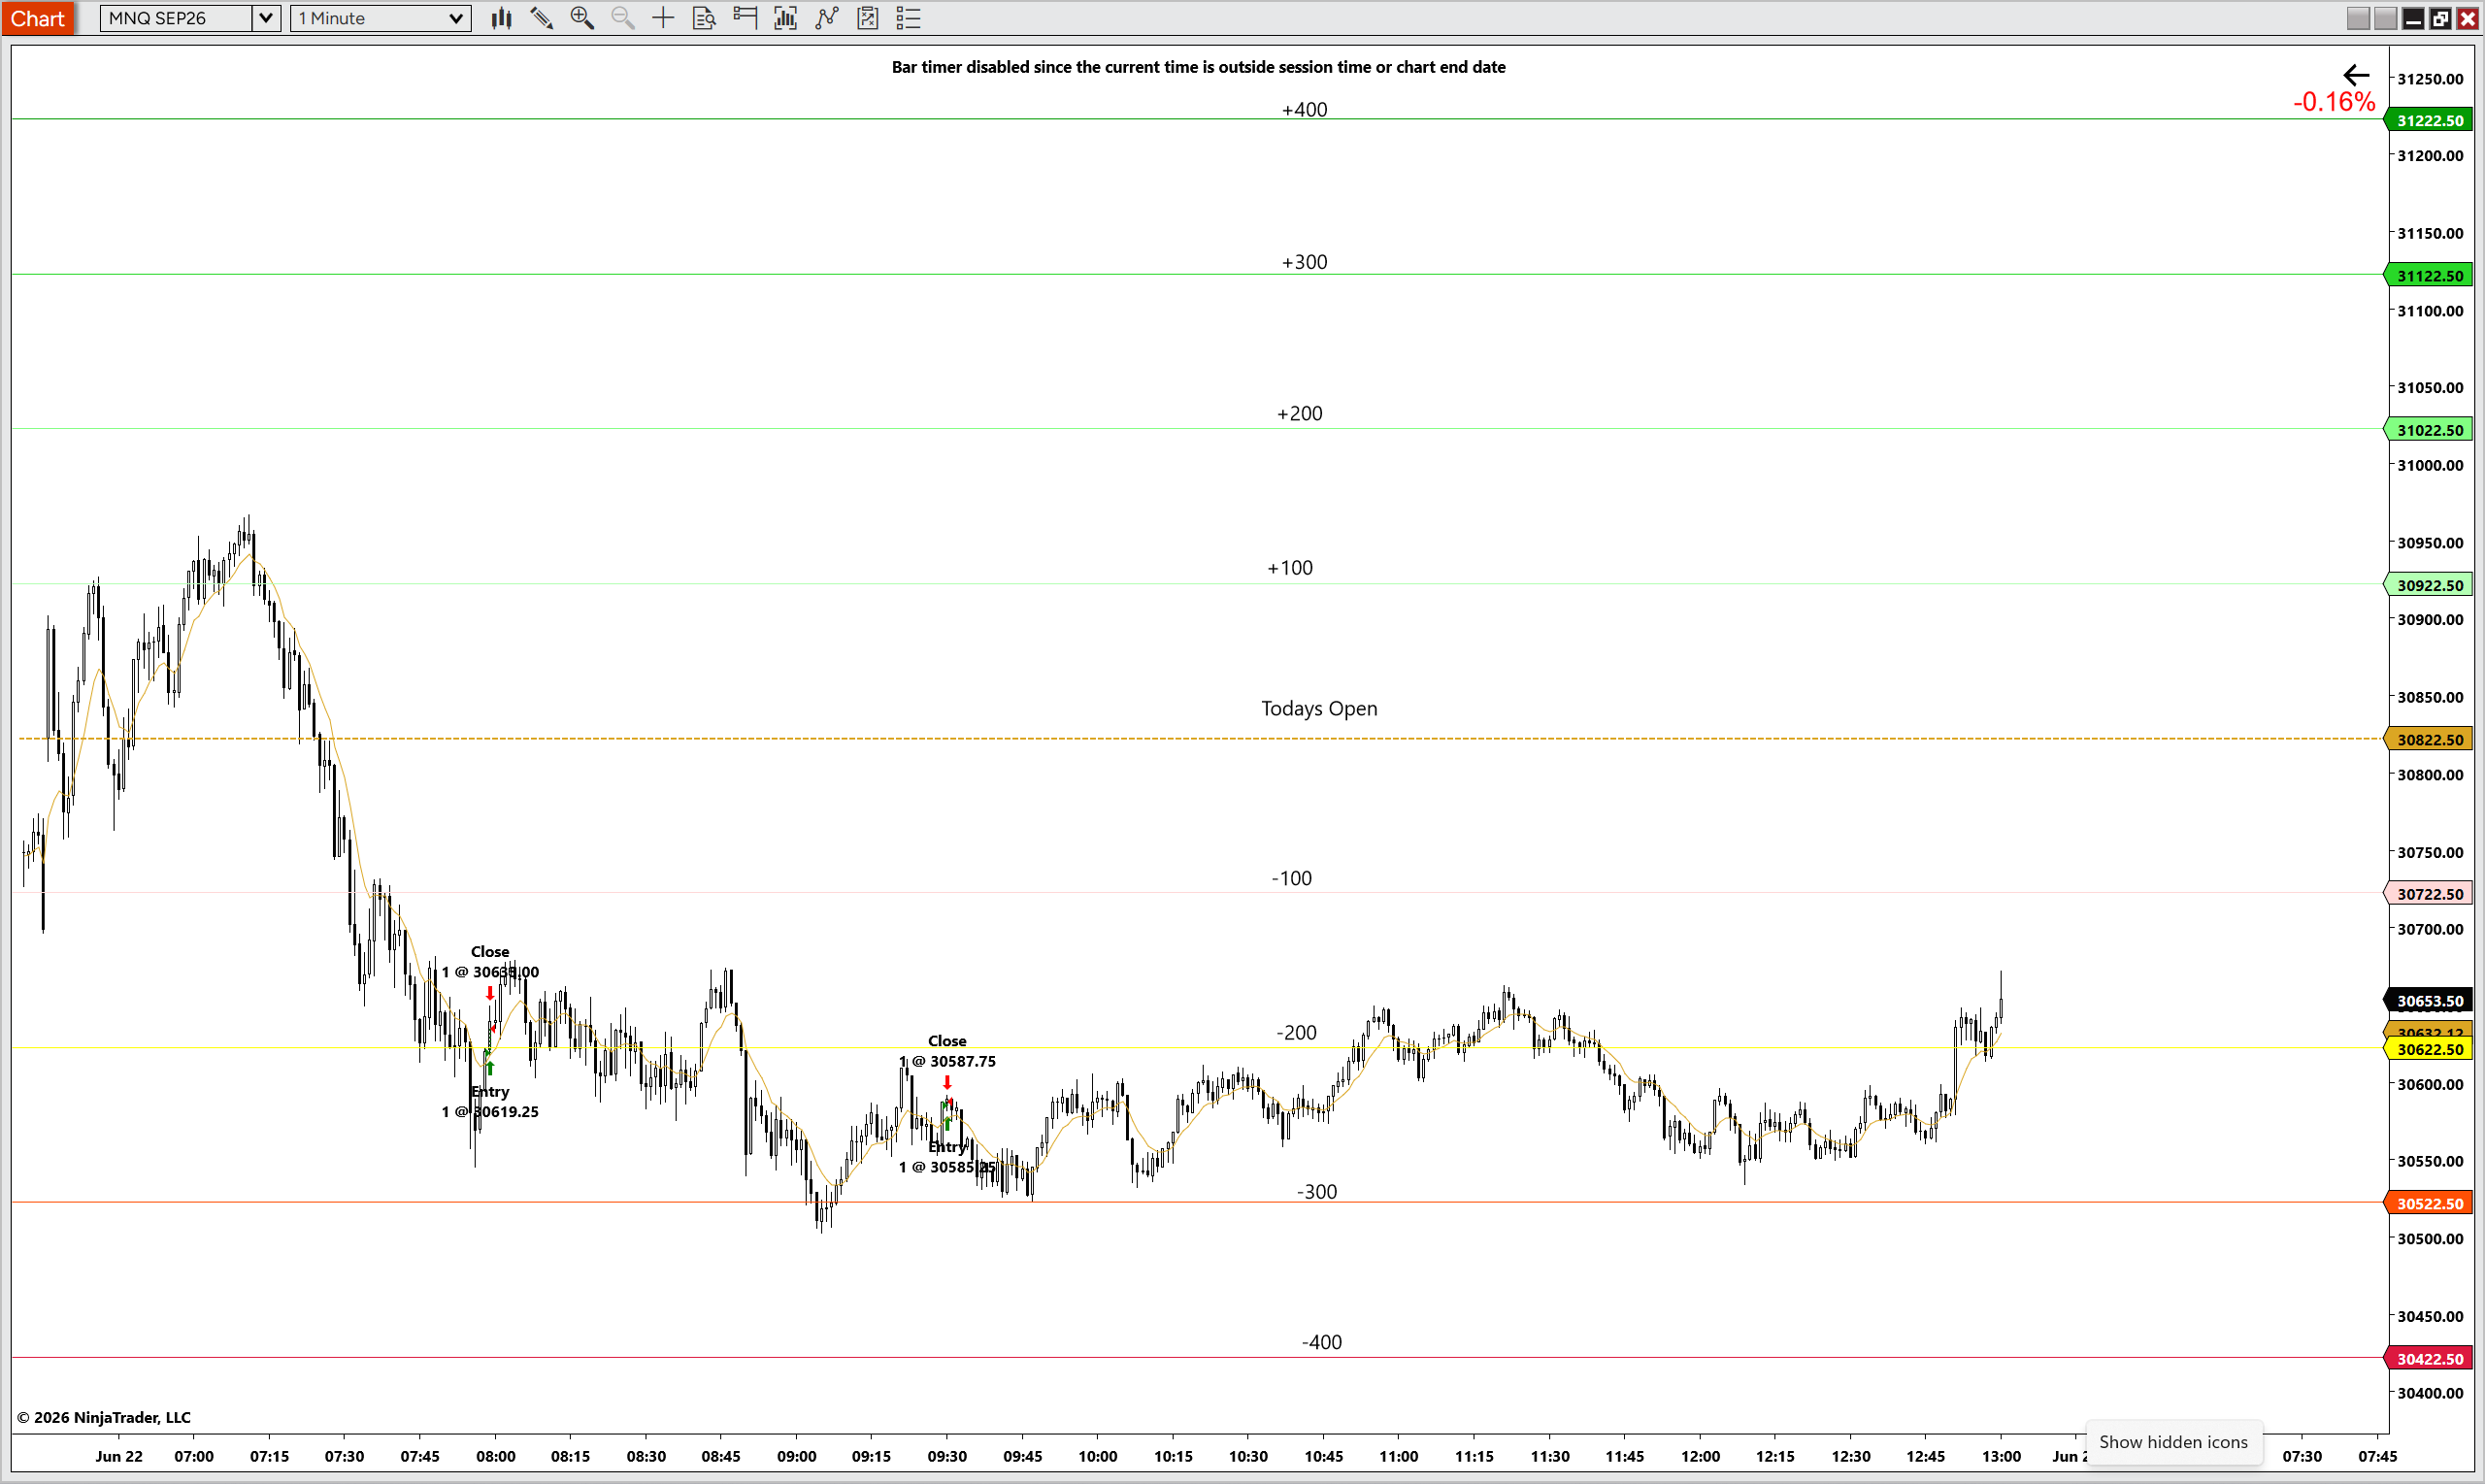Click the Jun 22 date axis label
This screenshot has height=1484, width=2485.
tap(119, 1456)
